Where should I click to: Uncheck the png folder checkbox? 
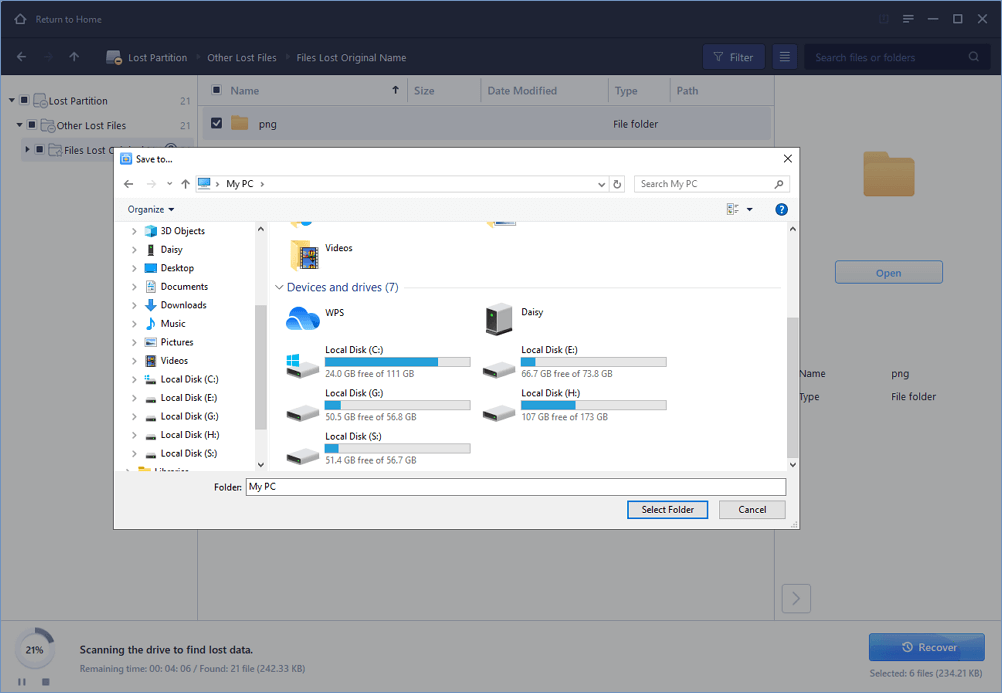(216, 124)
